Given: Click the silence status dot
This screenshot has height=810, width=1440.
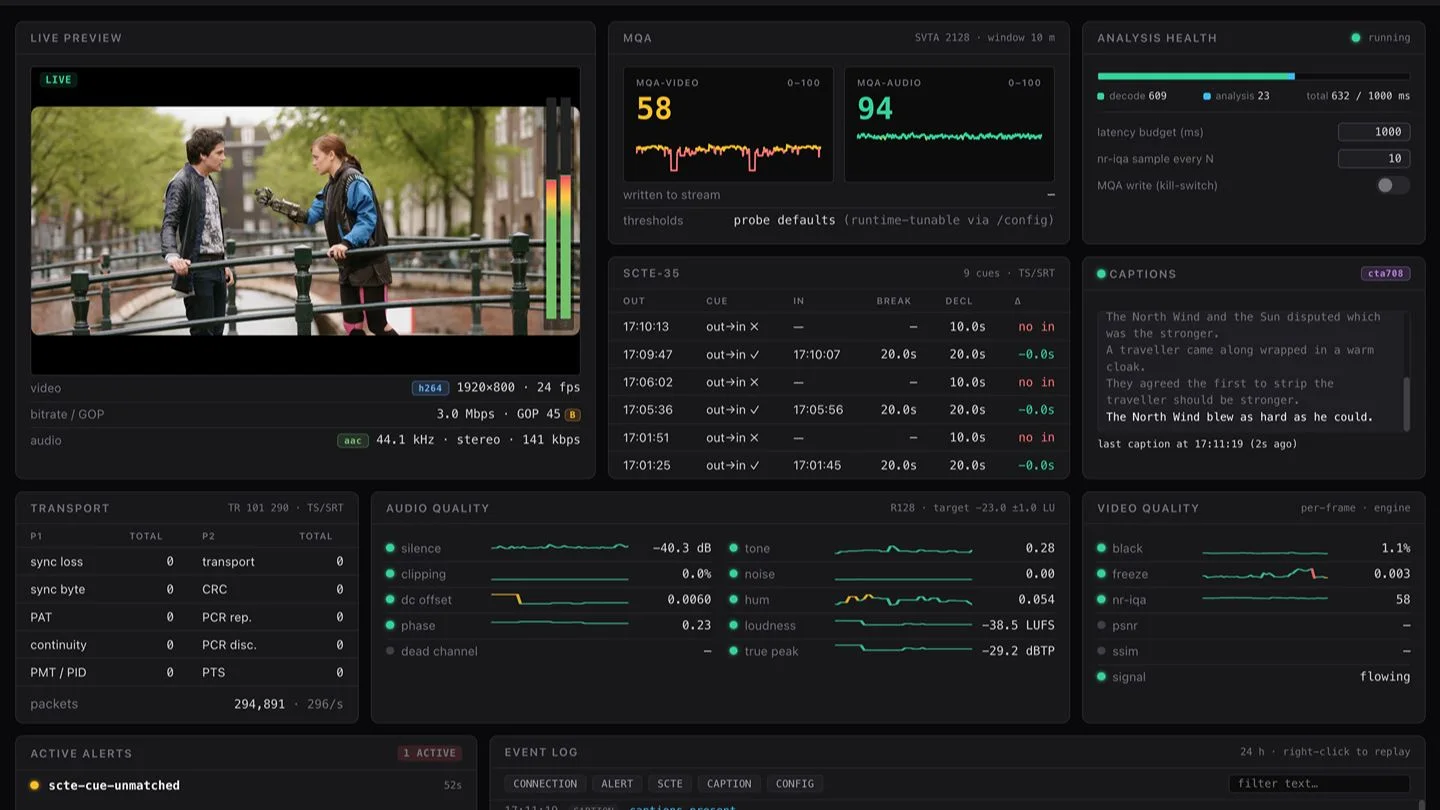Looking at the screenshot, I should point(390,548).
